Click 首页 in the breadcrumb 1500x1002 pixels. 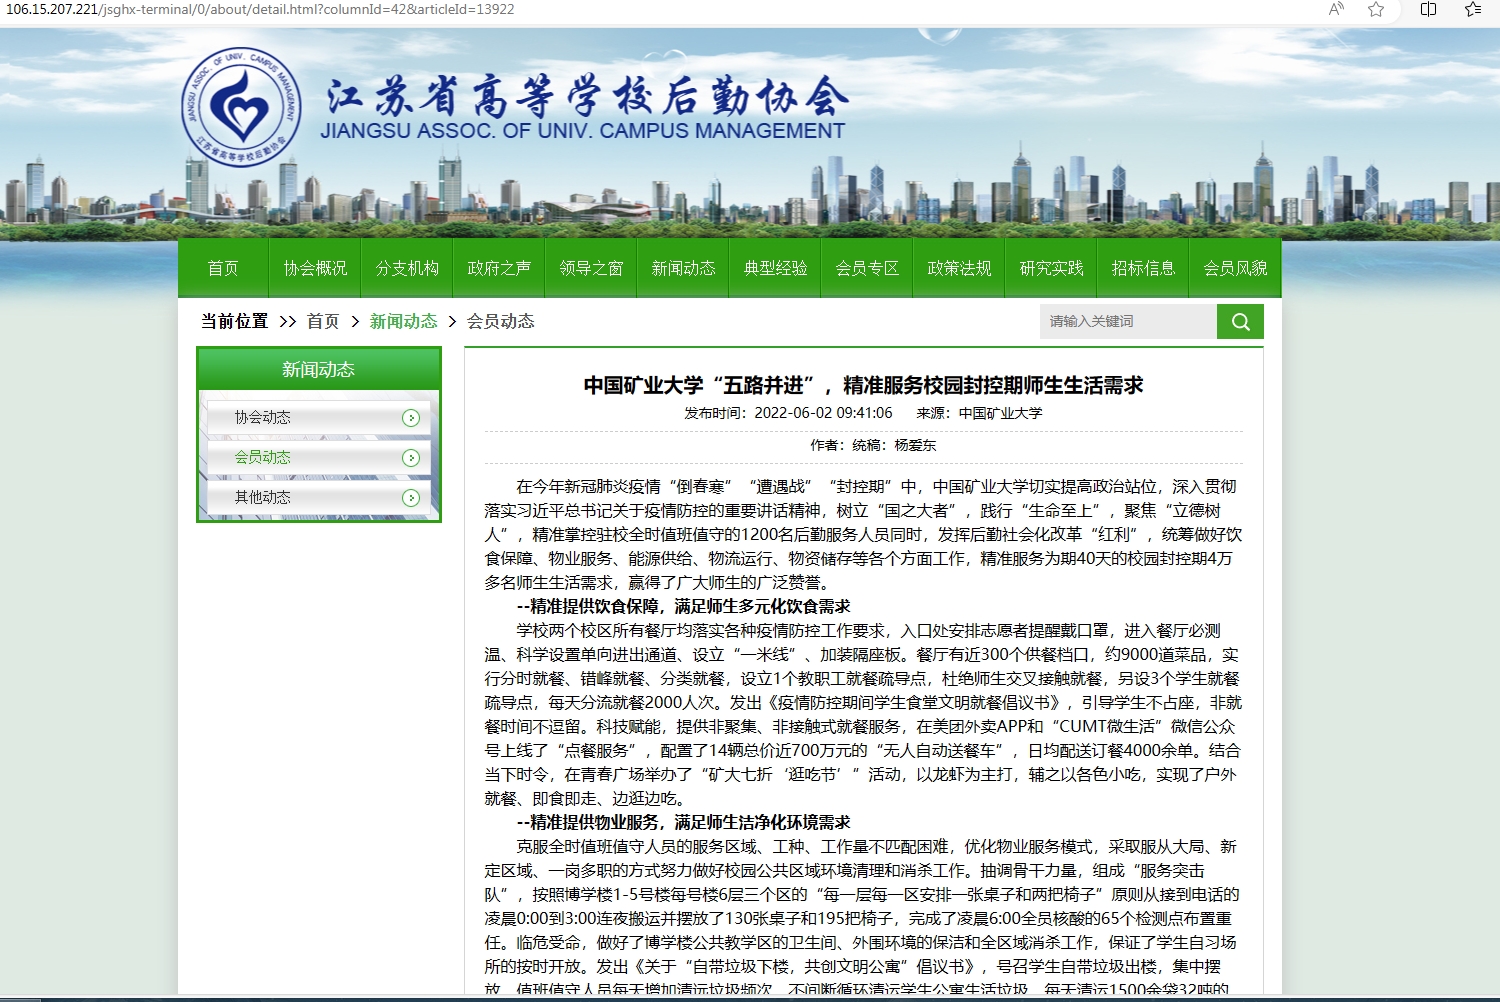tap(322, 321)
